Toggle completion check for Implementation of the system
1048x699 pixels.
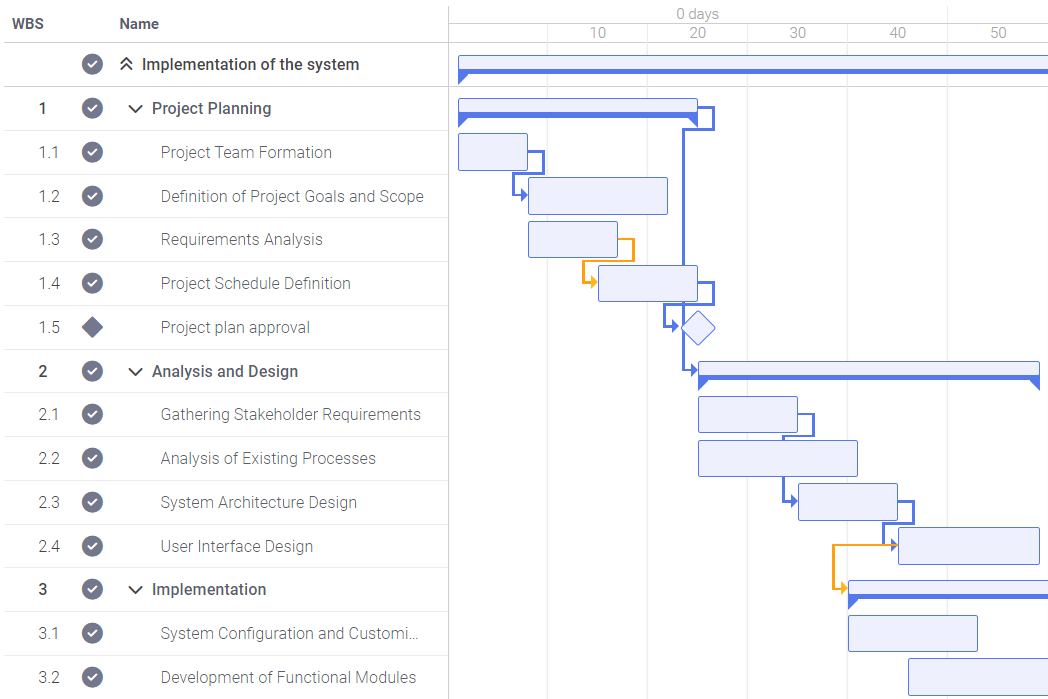coord(92,64)
